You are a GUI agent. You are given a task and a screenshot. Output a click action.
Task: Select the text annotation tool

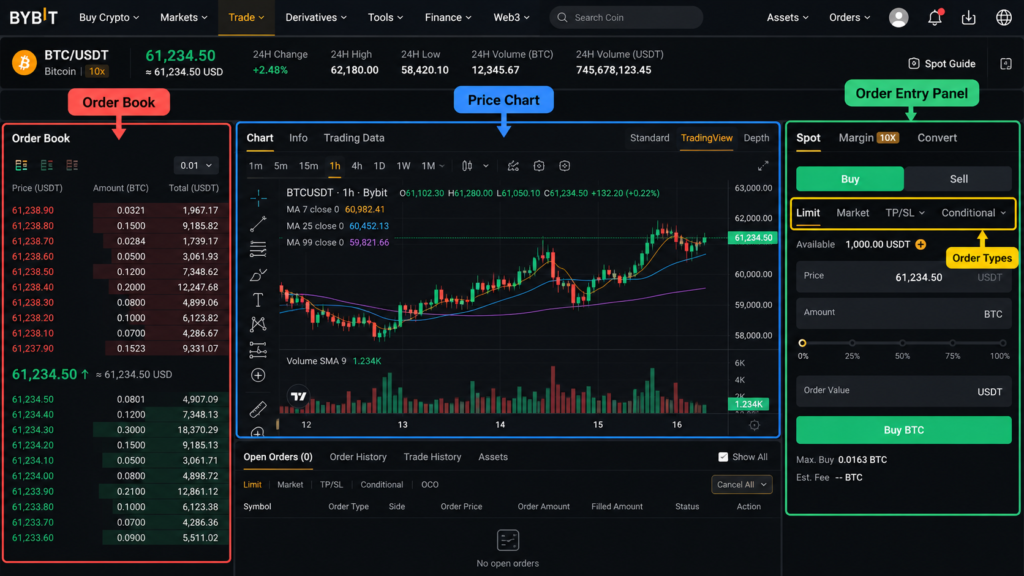pos(258,300)
